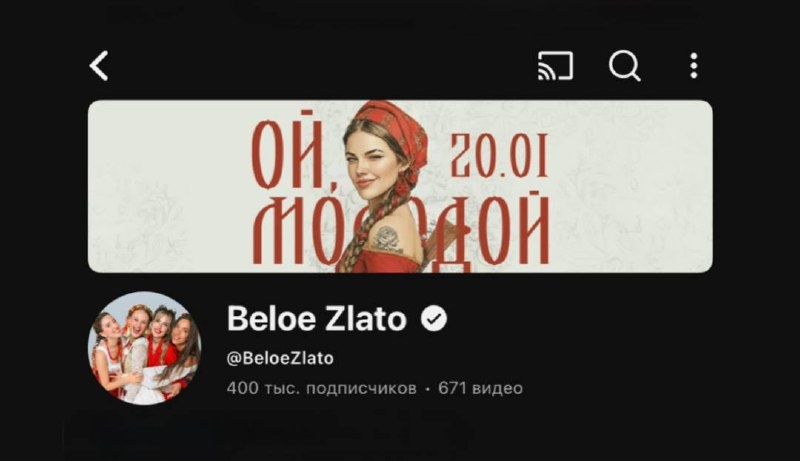Click the rose tattoo on the shoulder
This screenshot has width=800, height=461.
387,240
